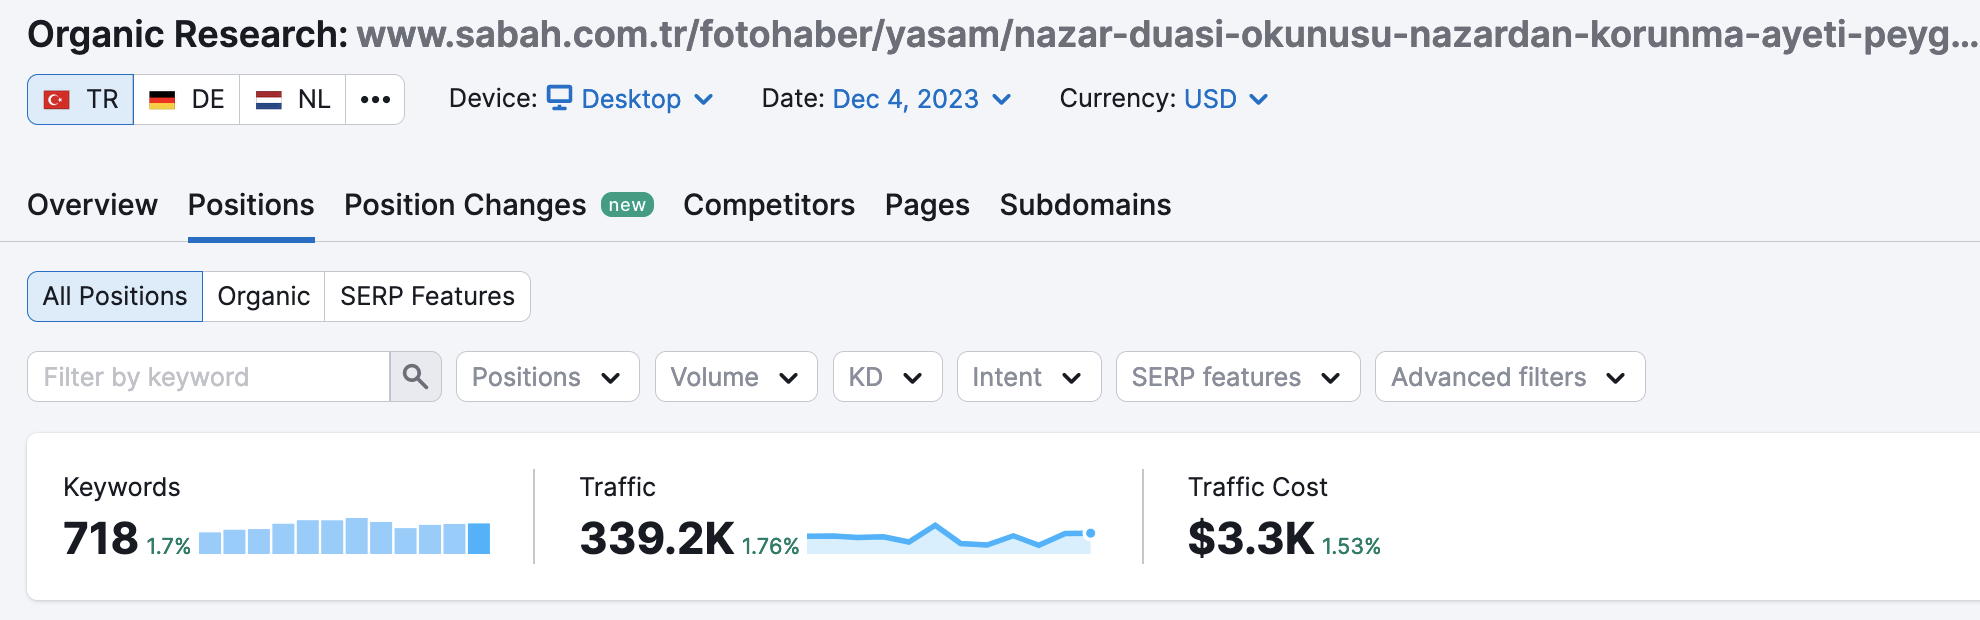This screenshot has width=1980, height=620.
Task: Open the Competitors tab
Action: pyautogui.click(x=769, y=205)
